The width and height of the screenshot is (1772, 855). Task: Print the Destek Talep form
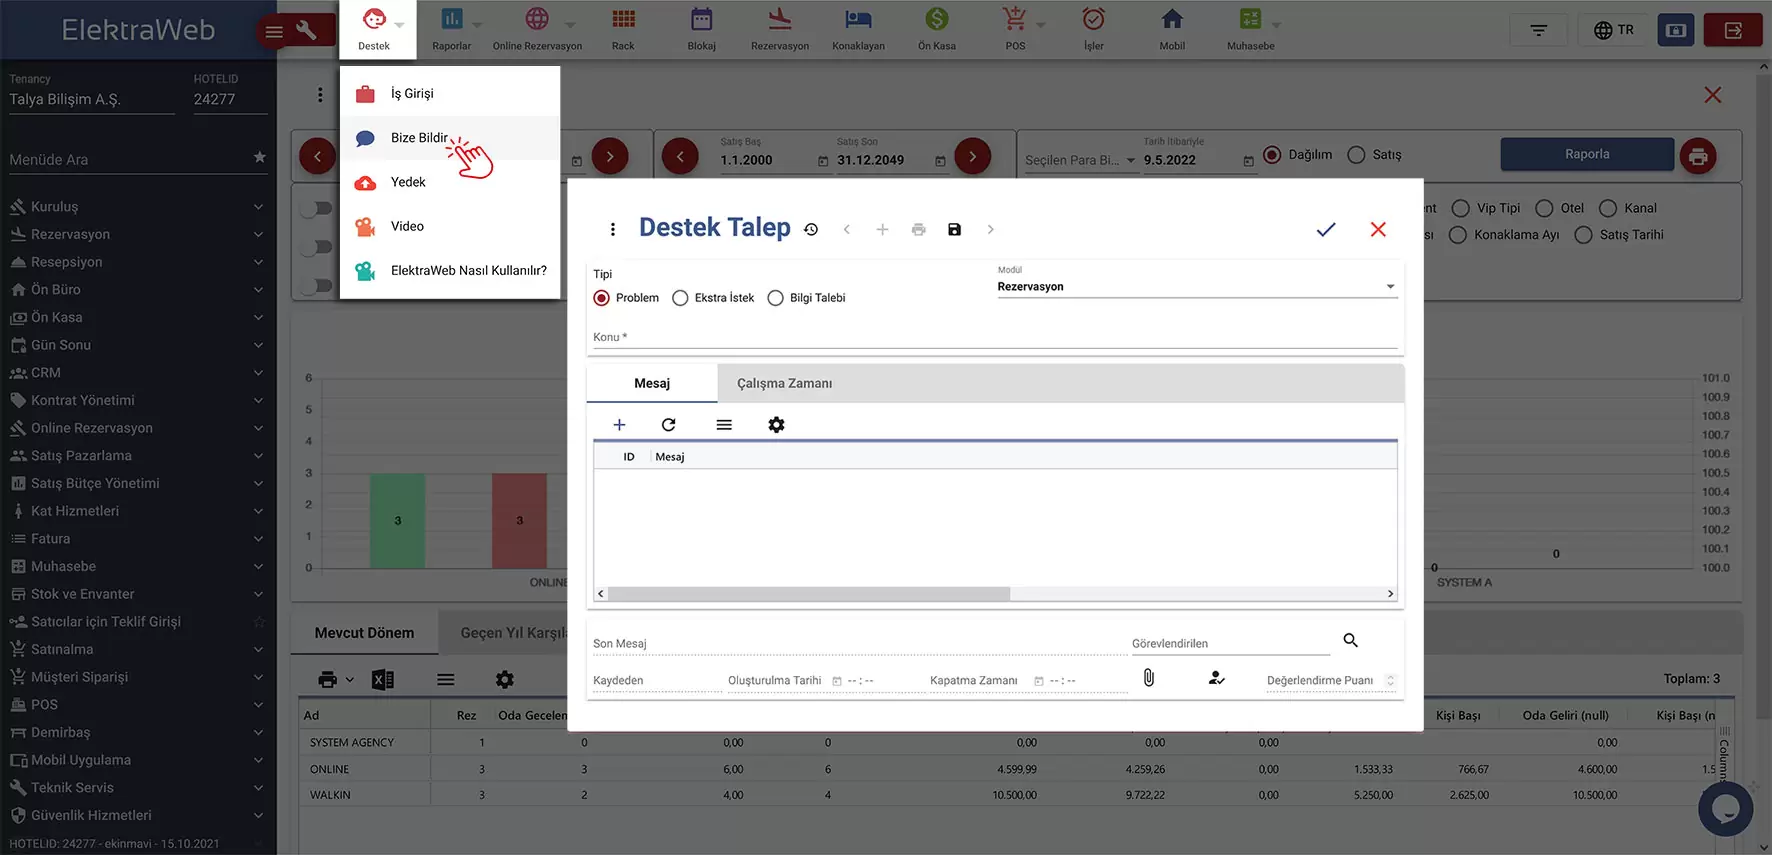point(919,230)
